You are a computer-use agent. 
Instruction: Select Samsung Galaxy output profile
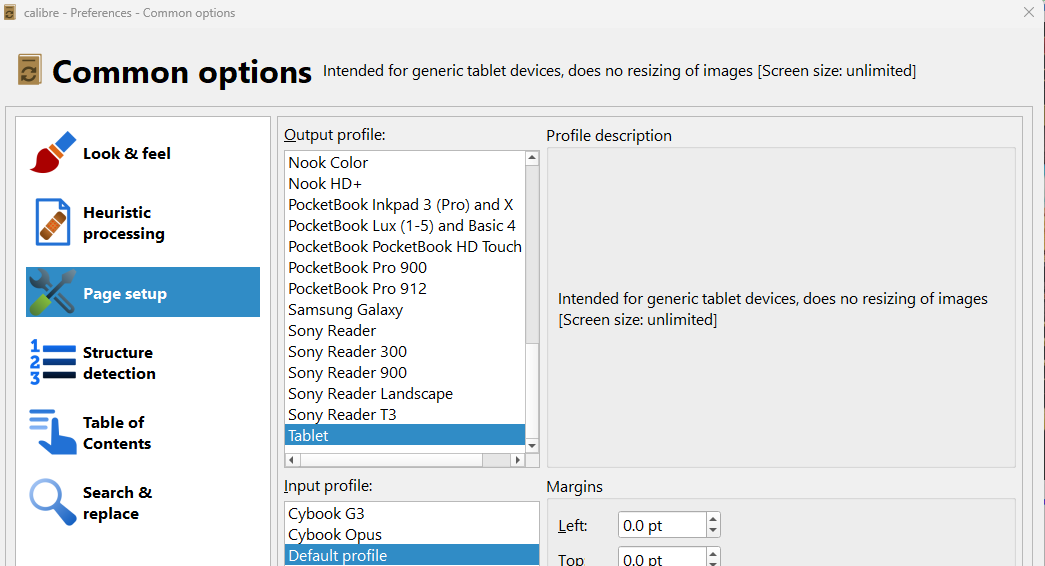pos(345,310)
